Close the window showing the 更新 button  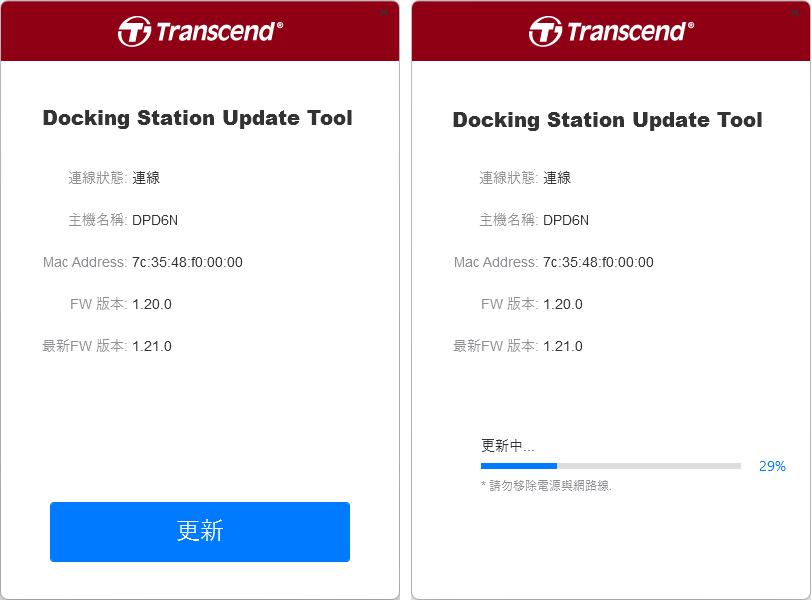tap(384, 12)
